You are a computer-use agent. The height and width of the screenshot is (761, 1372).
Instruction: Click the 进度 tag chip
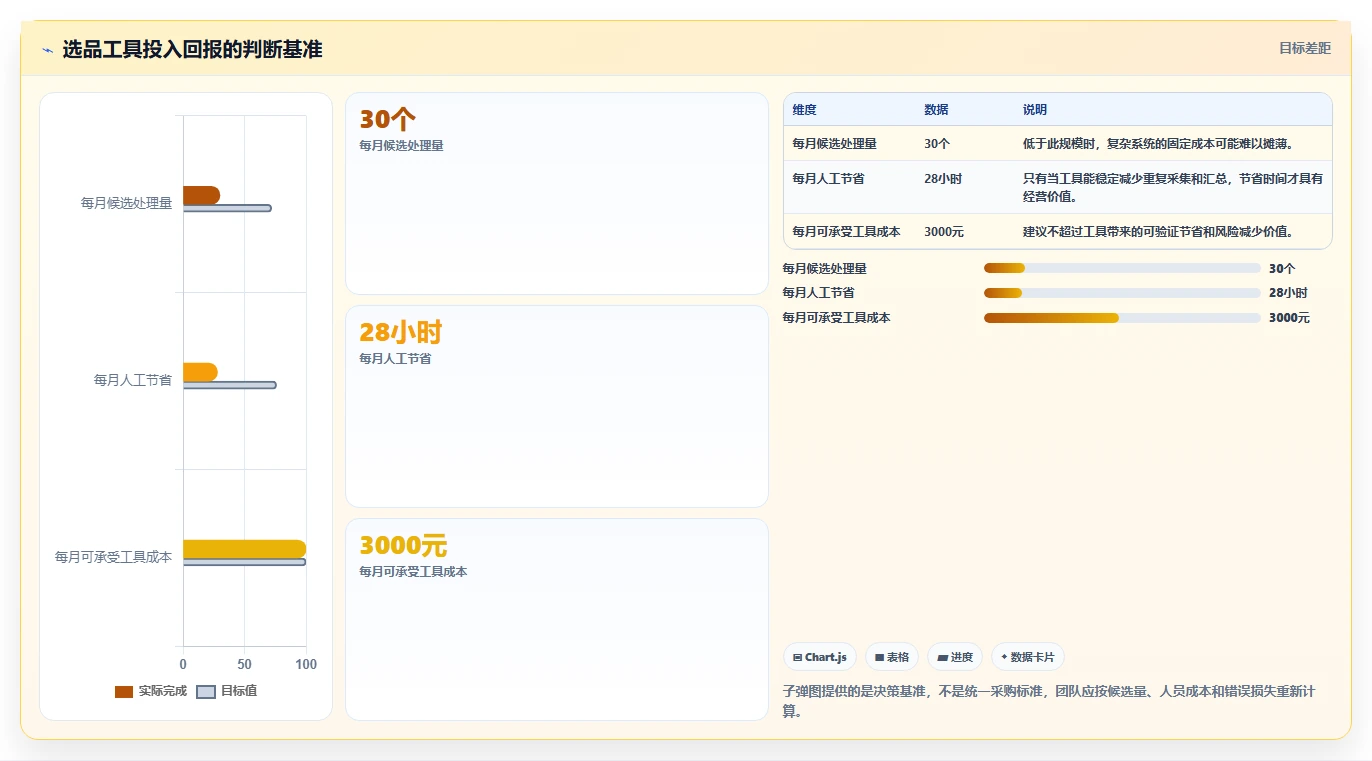click(x=955, y=657)
